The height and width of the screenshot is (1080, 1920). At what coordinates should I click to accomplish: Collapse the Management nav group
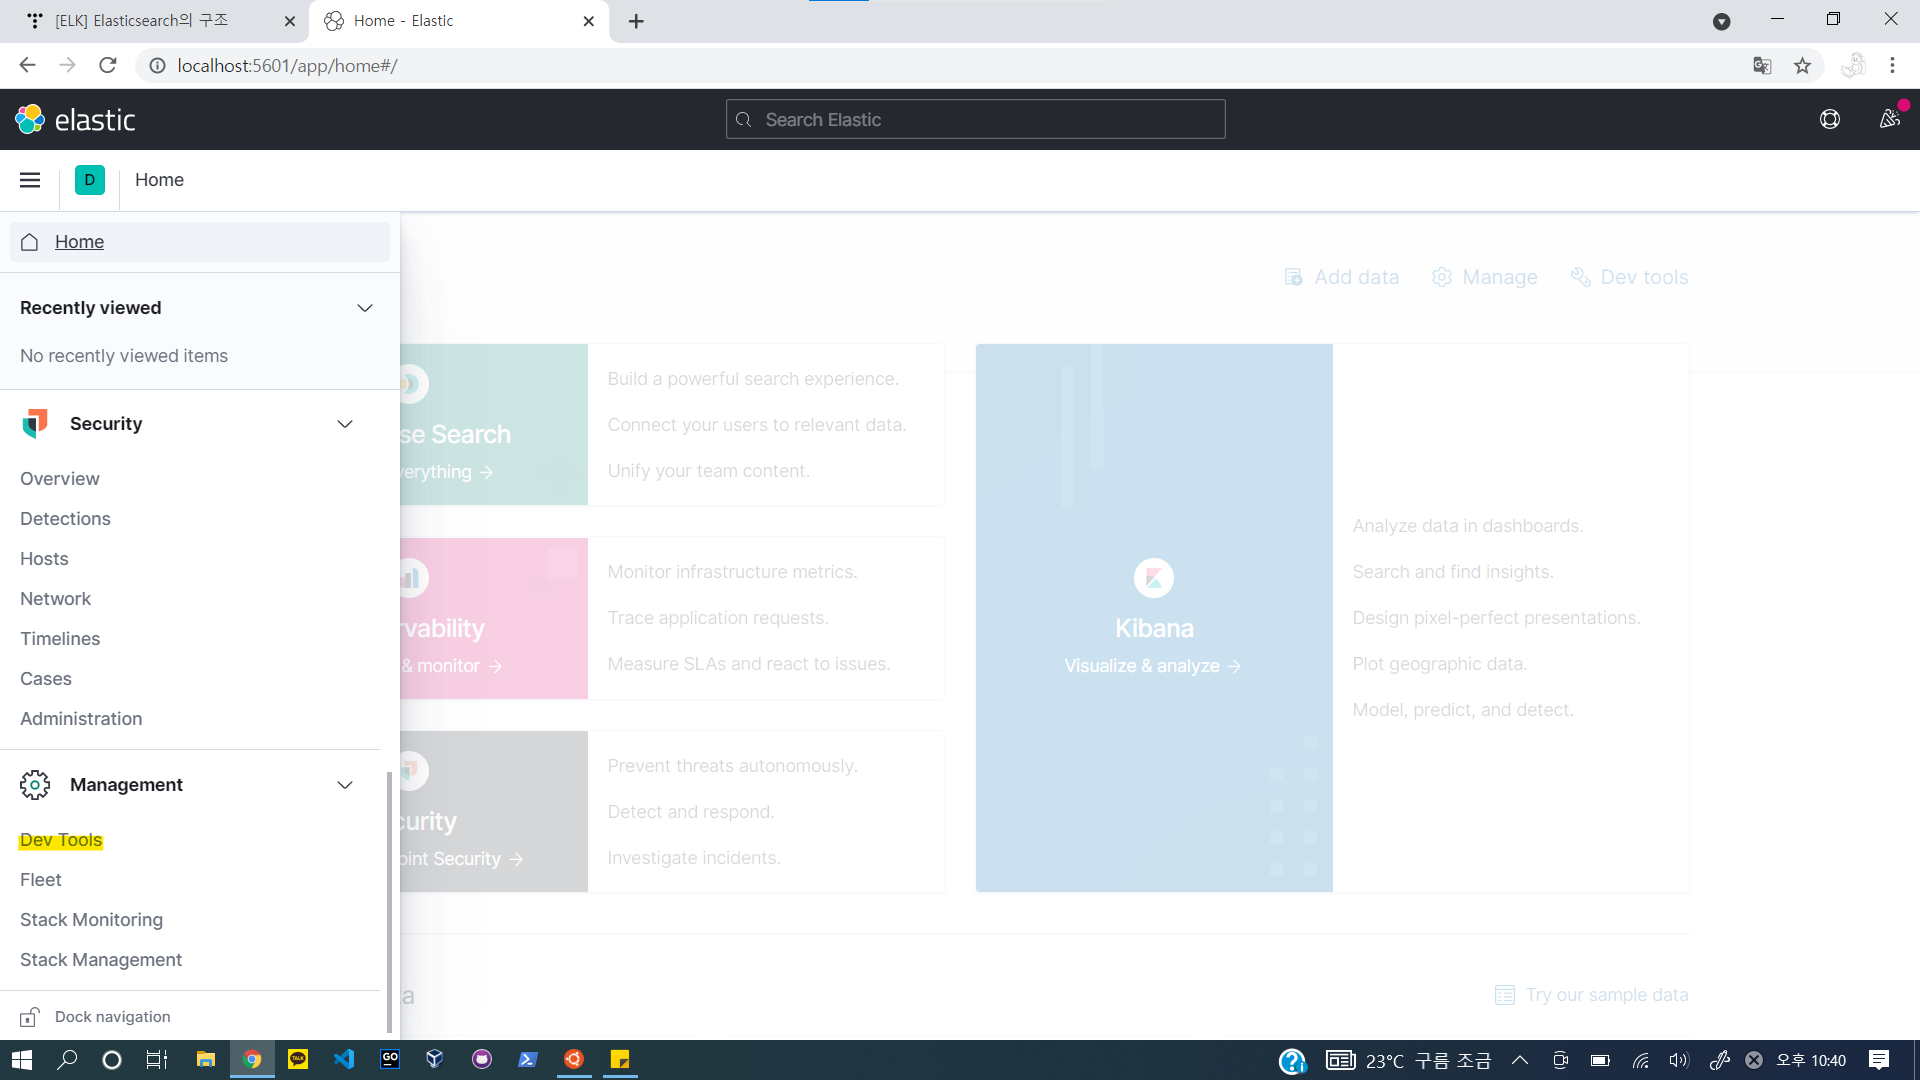pos(345,785)
